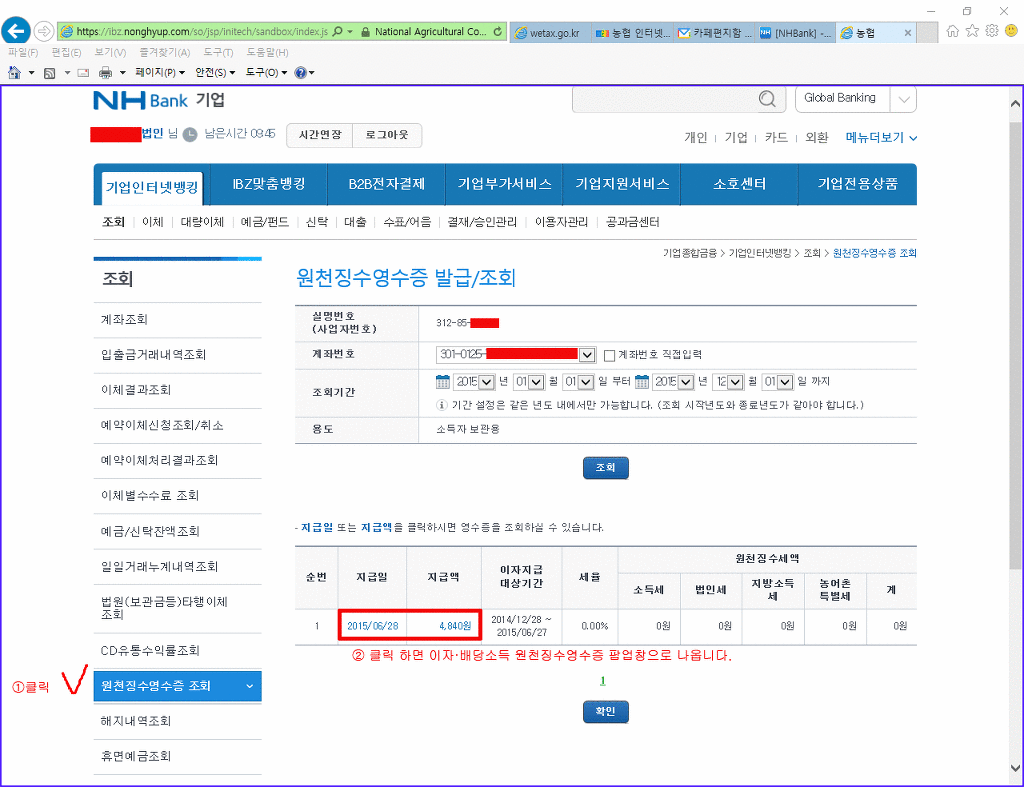The width and height of the screenshot is (1024, 787).
Task: Open 계좌조회 in the left sidebar
Action: (x=124, y=319)
